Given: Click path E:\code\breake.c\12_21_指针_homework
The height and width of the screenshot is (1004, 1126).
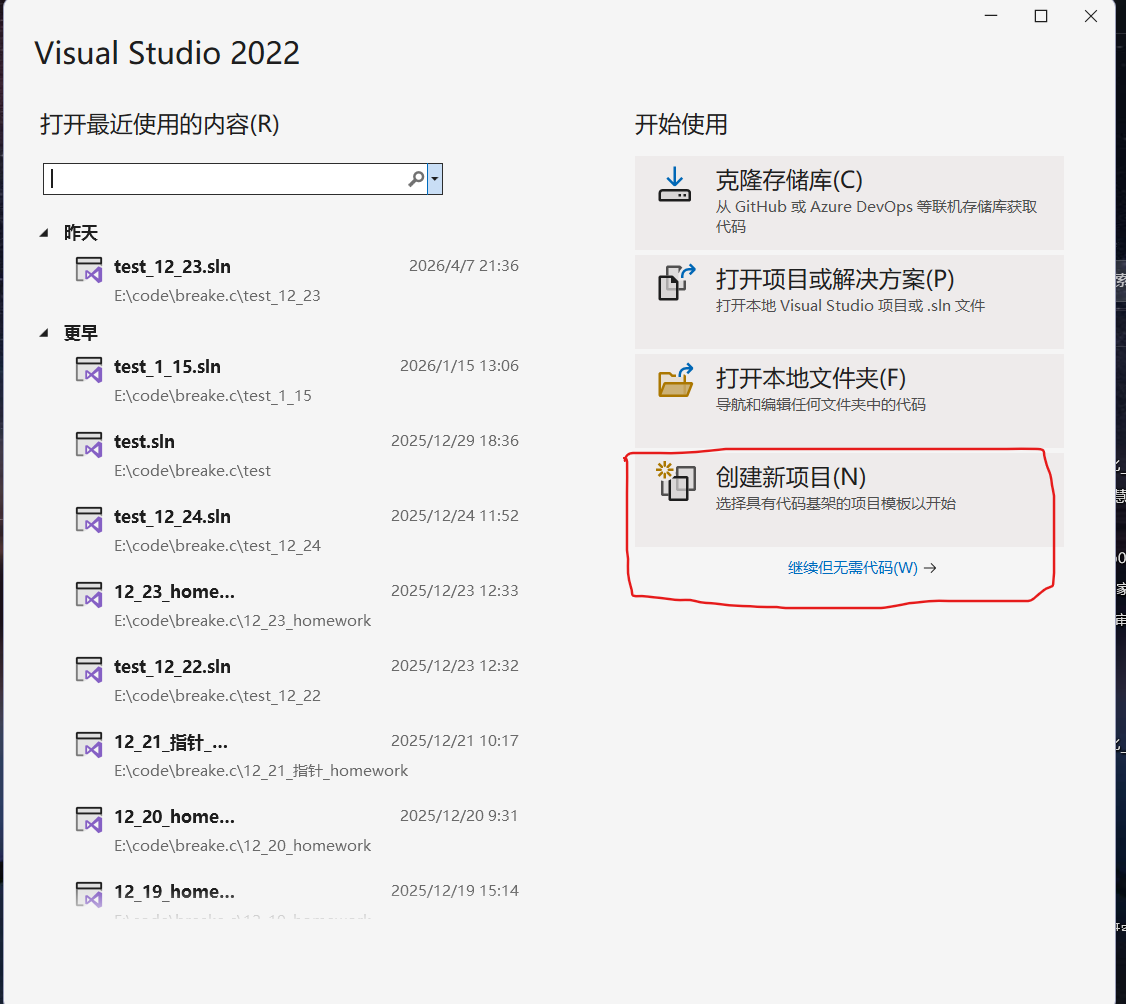Looking at the screenshot, I should (x=261, y=770).
